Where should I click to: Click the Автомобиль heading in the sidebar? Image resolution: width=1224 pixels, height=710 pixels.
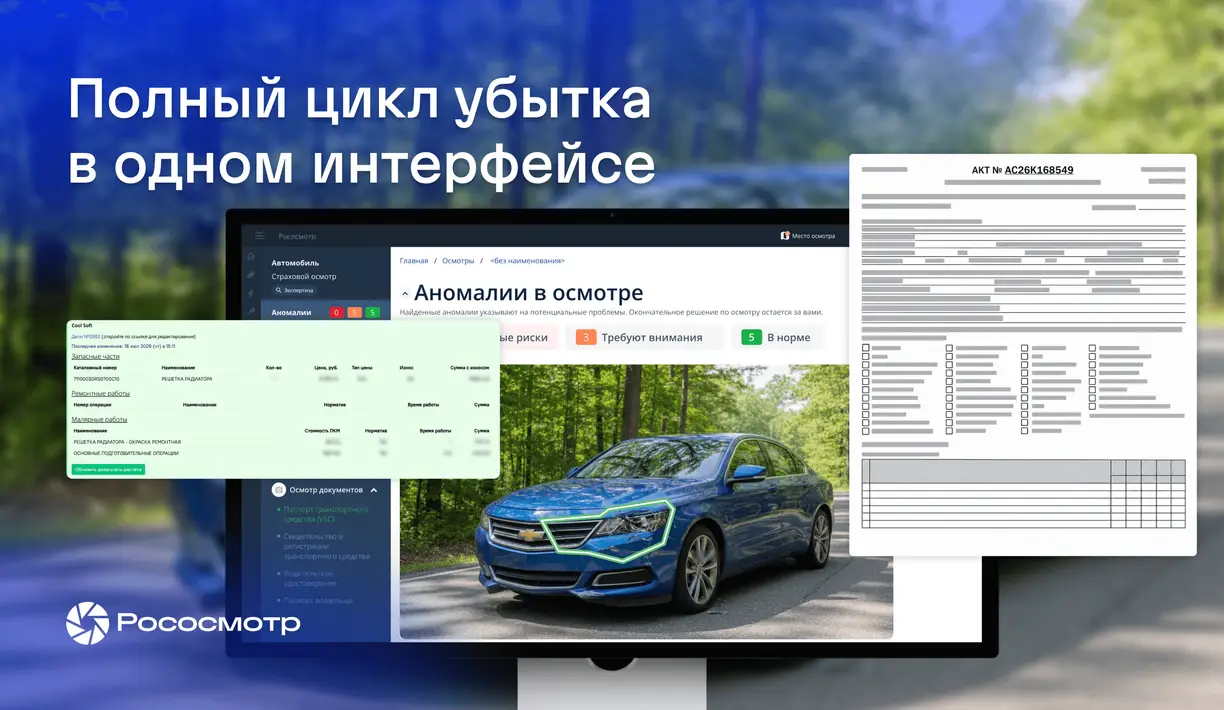295,263
